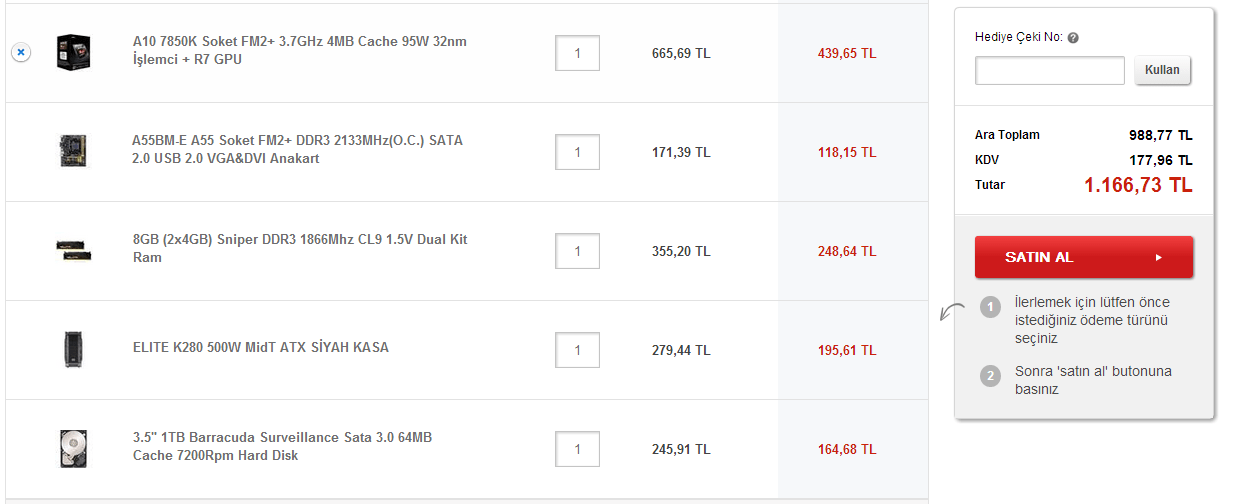The image size is (1234, 504).
Task: Click quantity field for Barracuda Hard Disk
Action: [x=577, y=449]
